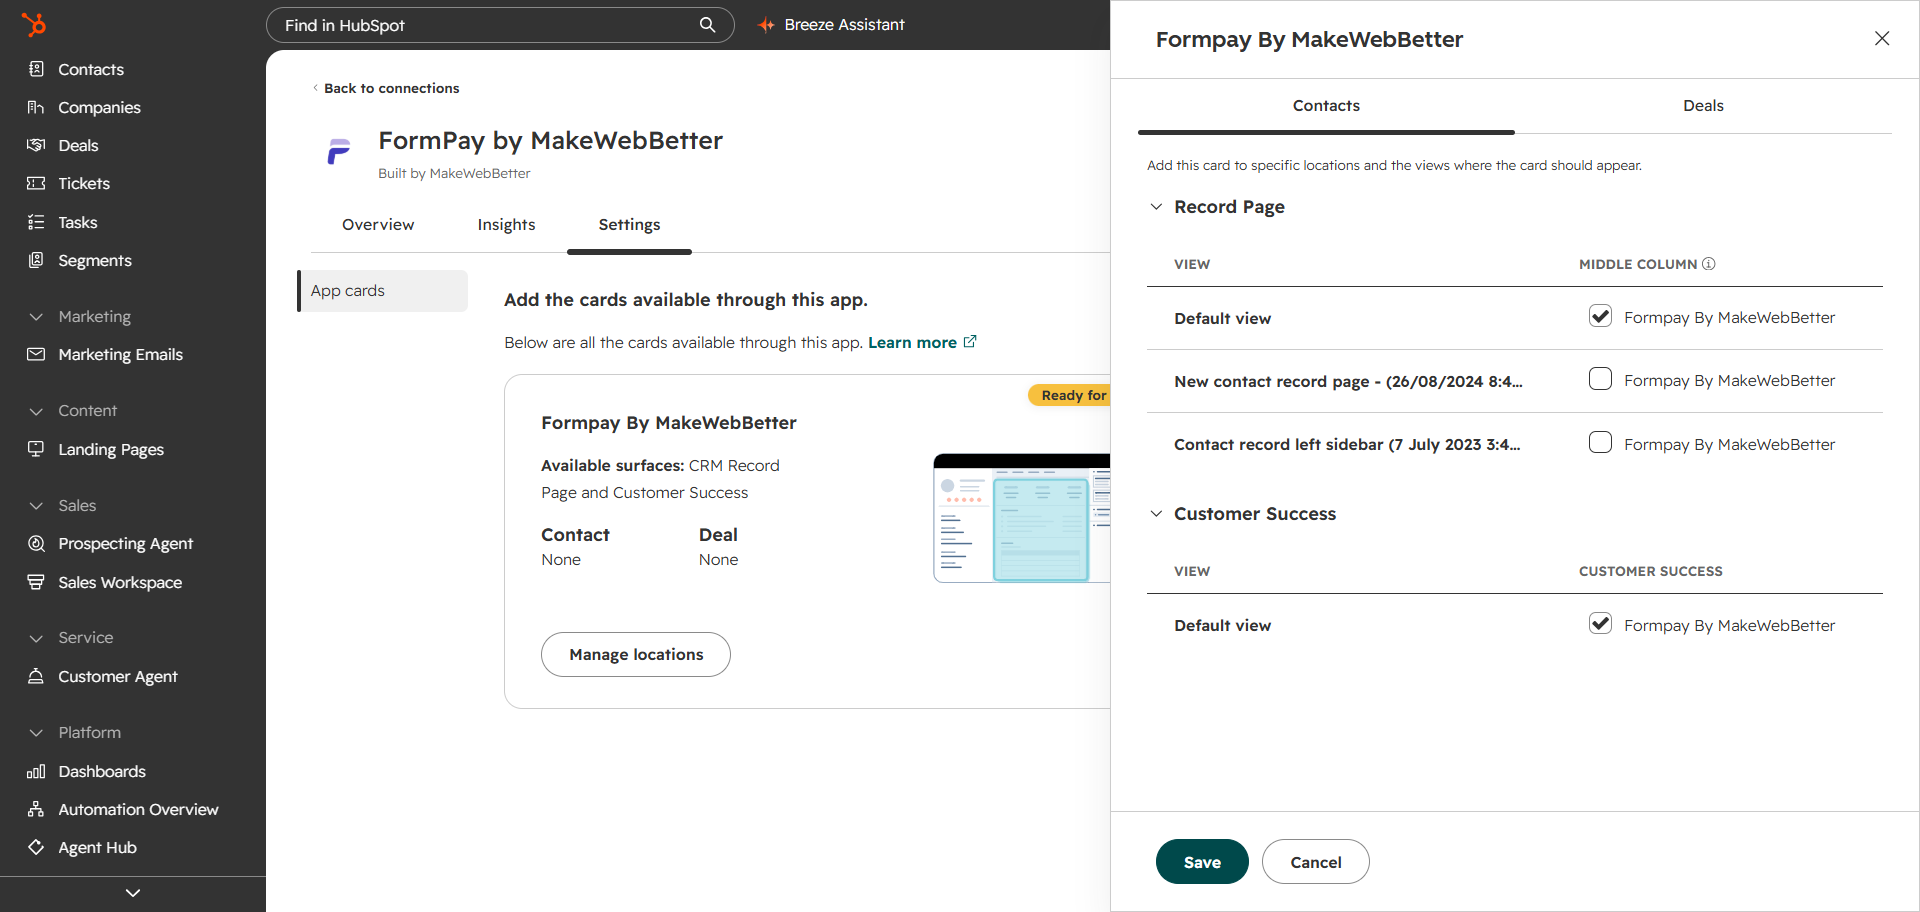Check Formpay card for New contact record page

tap(1600, 379)
